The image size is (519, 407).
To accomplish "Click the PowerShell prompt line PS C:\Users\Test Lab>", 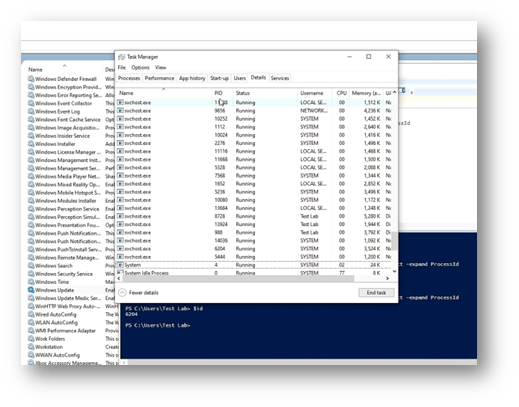I will [x=158, y=325].
